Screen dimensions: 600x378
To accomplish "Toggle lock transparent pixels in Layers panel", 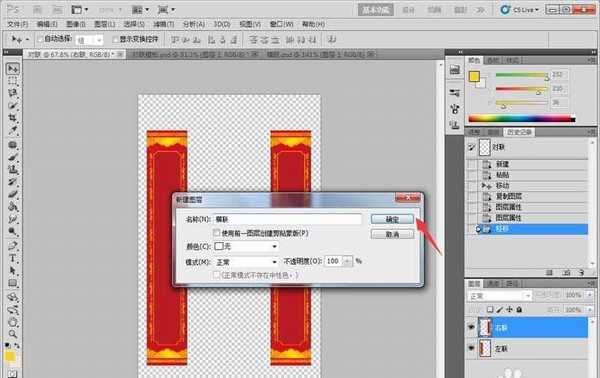I will coord(490,309).
